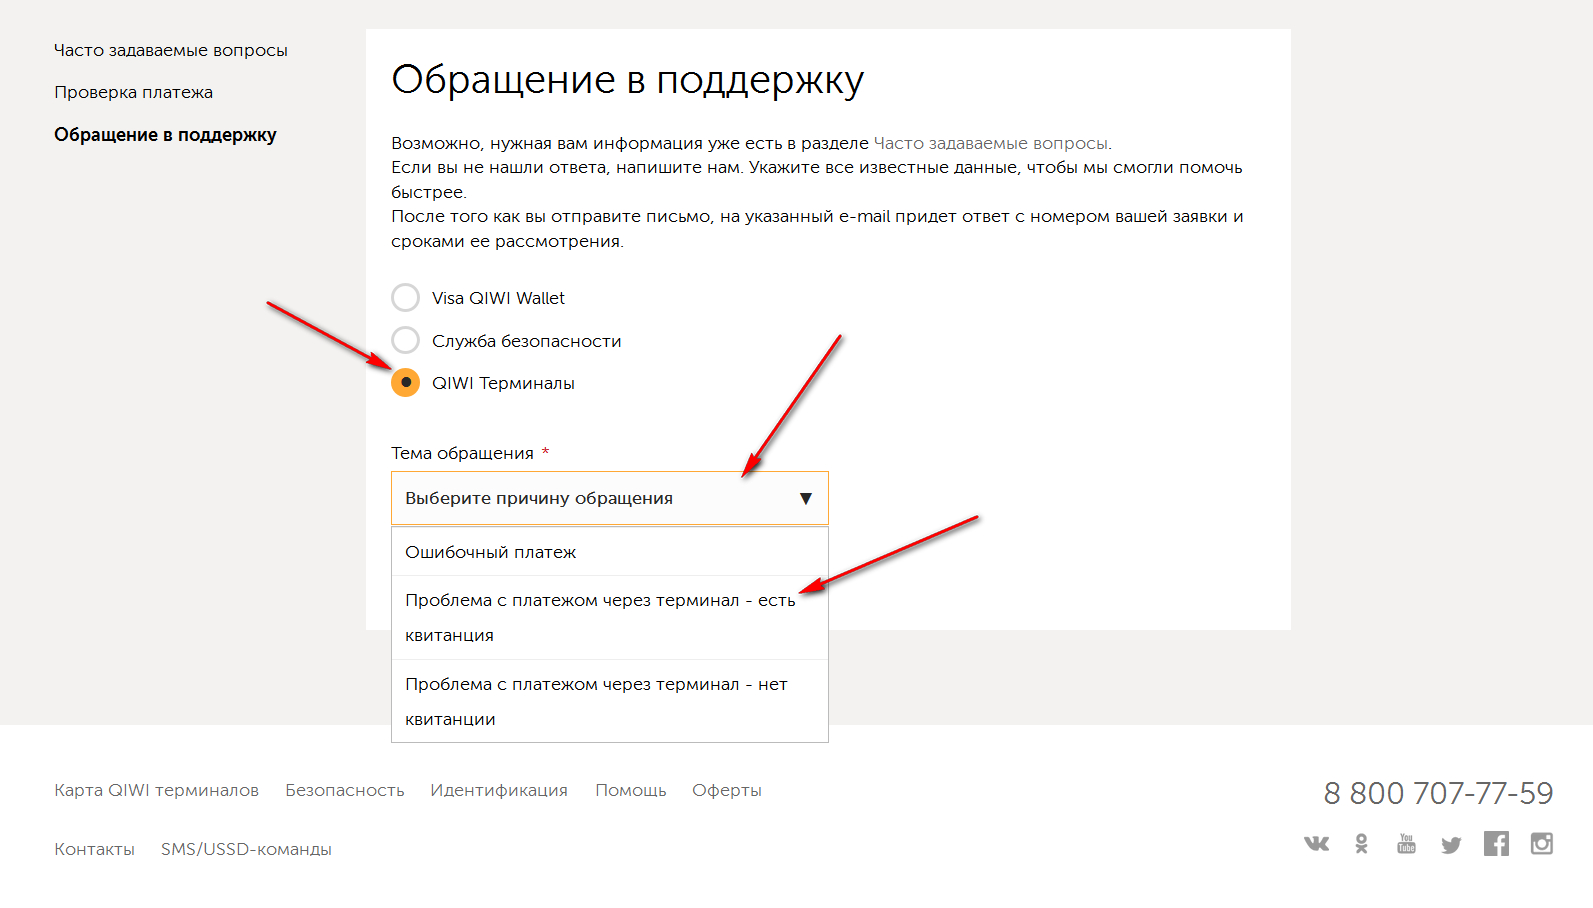Screen dimensions: 1593x908
Task: Open Проверка платежа in the sidebar
Action: [x=133, y=92]
